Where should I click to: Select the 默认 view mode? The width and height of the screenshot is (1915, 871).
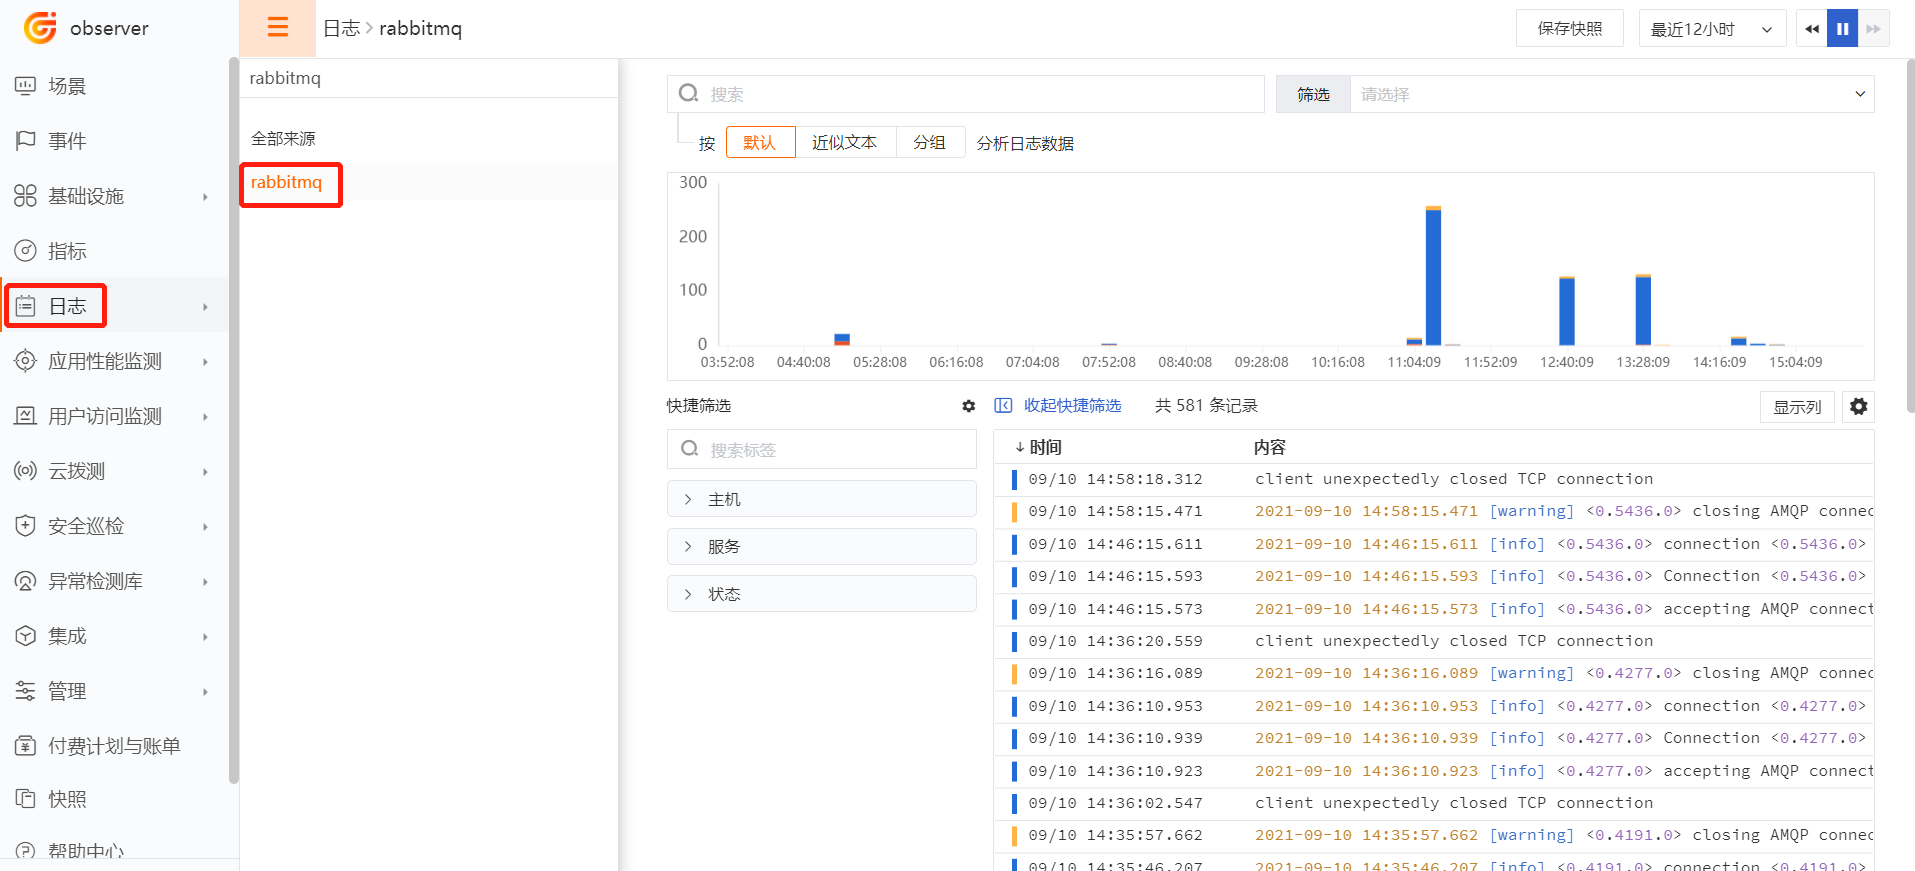click(760, 142)
